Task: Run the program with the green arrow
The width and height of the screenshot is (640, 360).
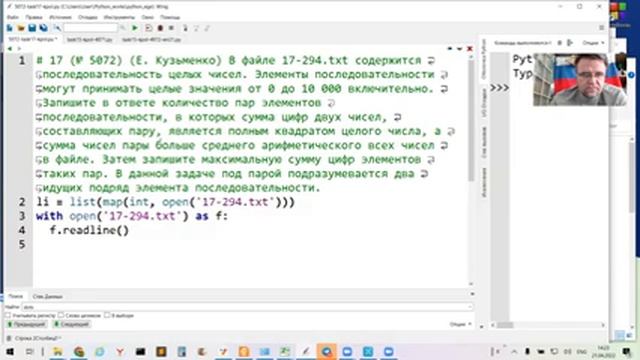Action: pyautogui.click(x=135, y=28)
